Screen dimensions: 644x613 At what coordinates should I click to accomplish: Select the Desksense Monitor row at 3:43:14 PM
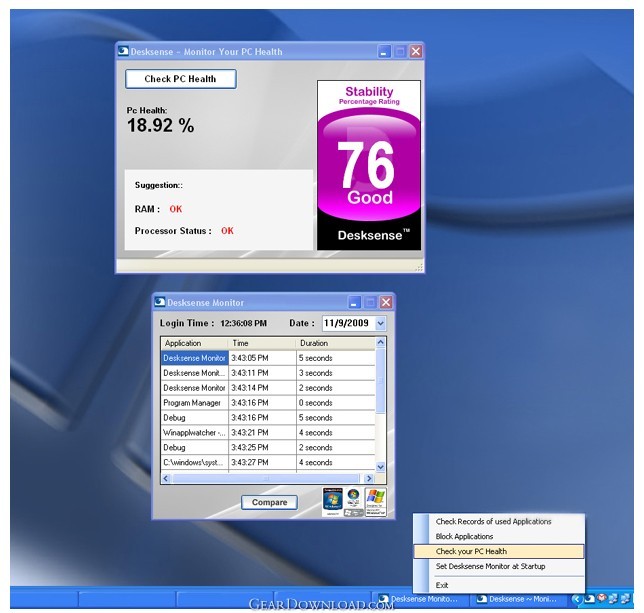[x=268, y=388]
